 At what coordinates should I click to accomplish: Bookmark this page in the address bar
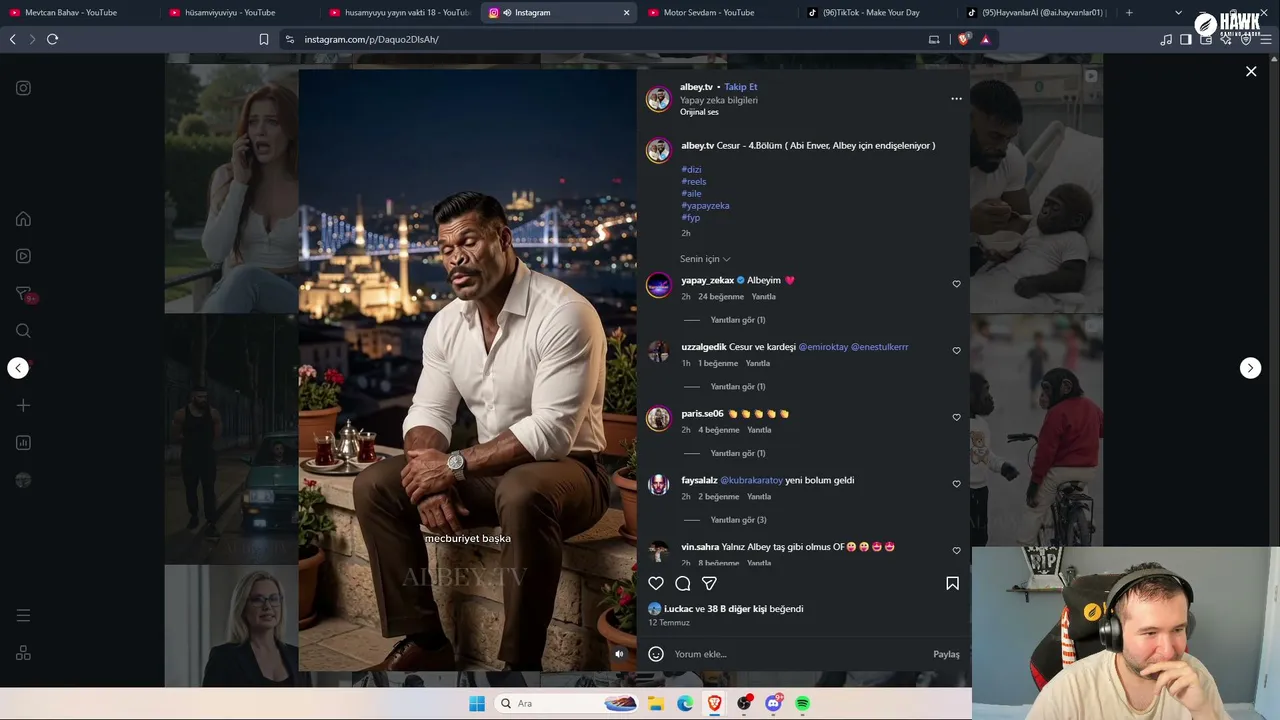(x=264, y=39)
